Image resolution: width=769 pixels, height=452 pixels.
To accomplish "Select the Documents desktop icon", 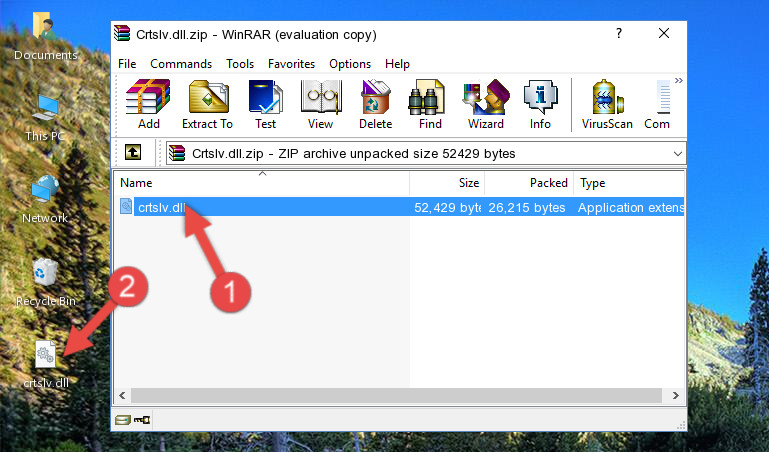I will click(x=46, y=36).
